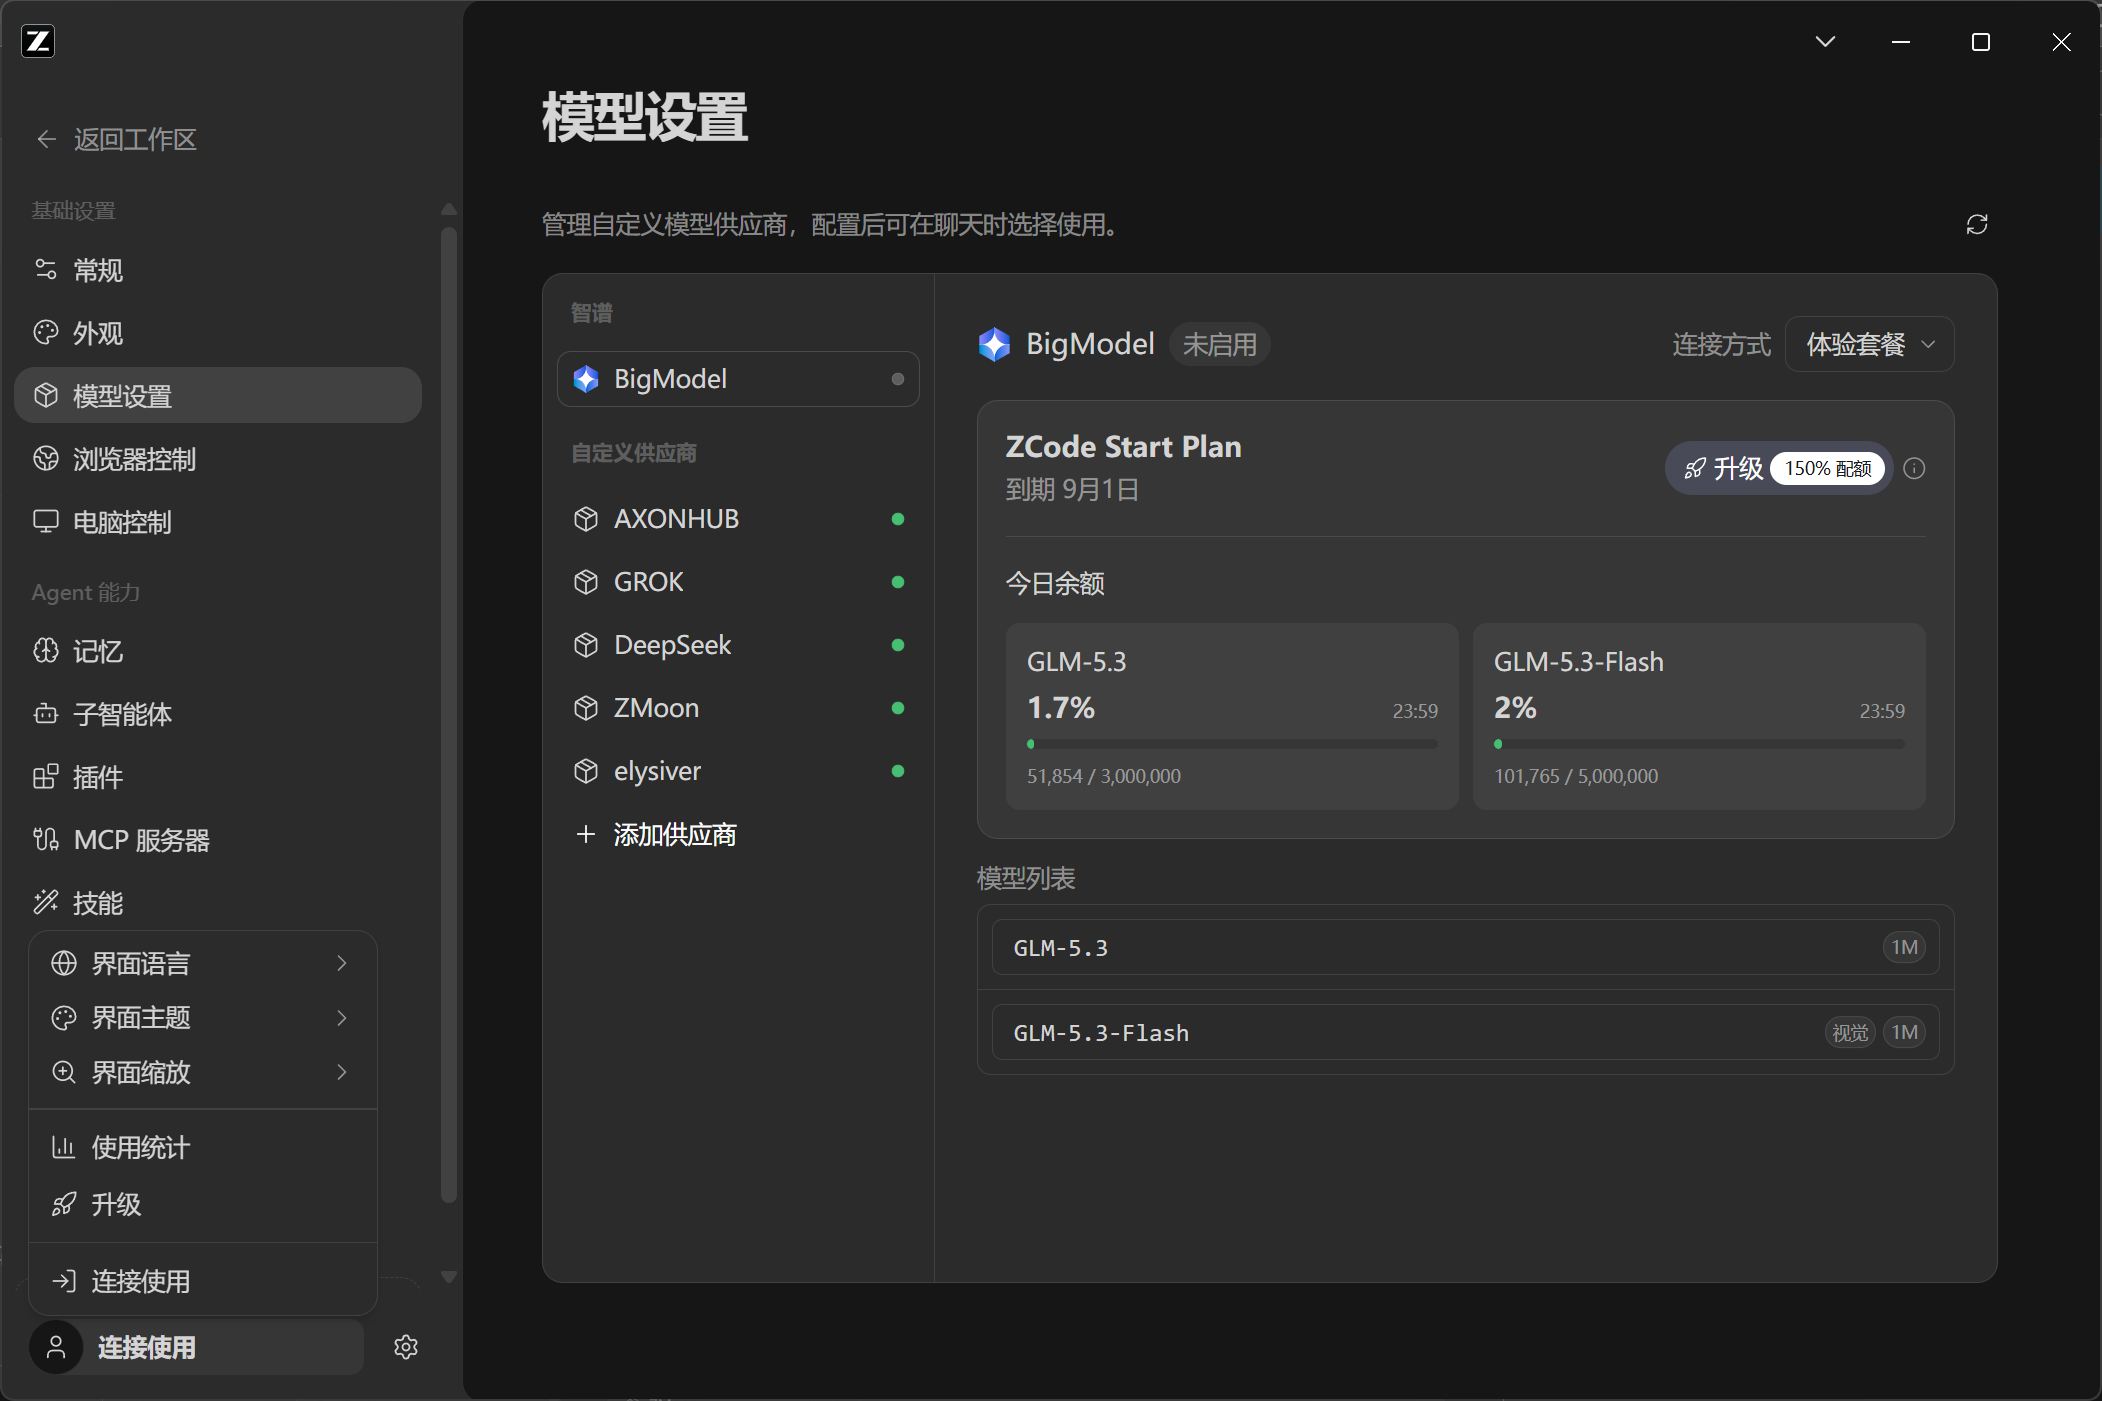Click the 视觉 tag on GLM-5.3-Flash
This screenshot has height=1401, width=2102.
click(1849, 1032)
